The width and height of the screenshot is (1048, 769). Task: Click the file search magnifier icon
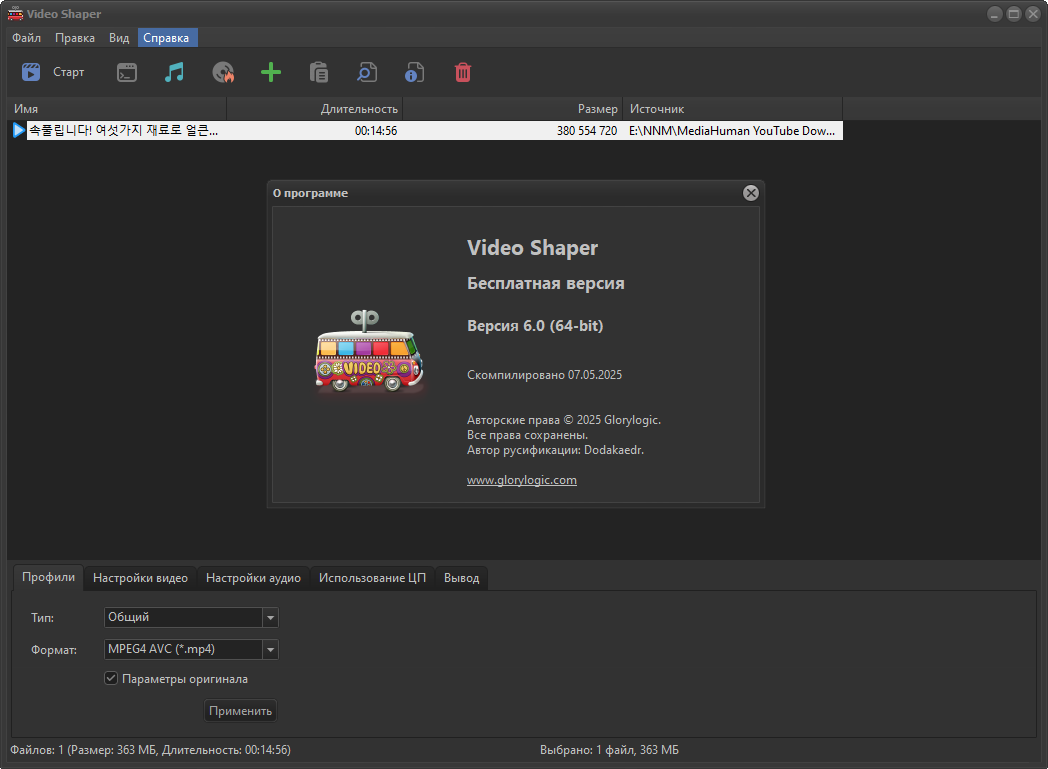367,72
